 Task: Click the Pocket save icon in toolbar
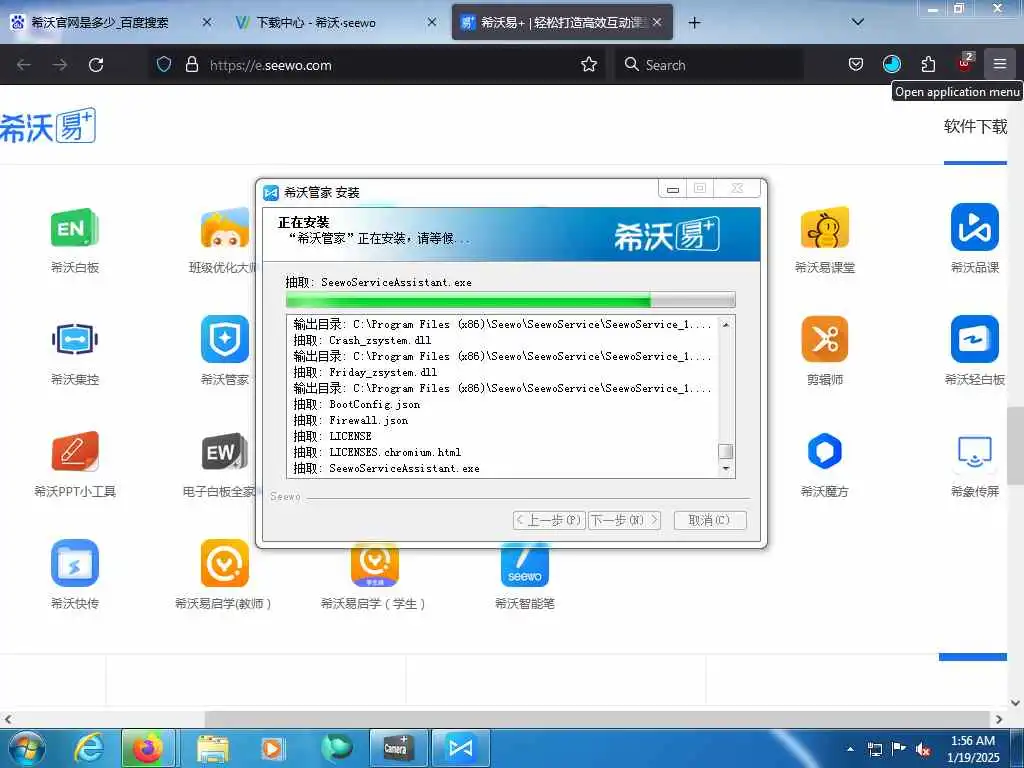click(856, 64)
